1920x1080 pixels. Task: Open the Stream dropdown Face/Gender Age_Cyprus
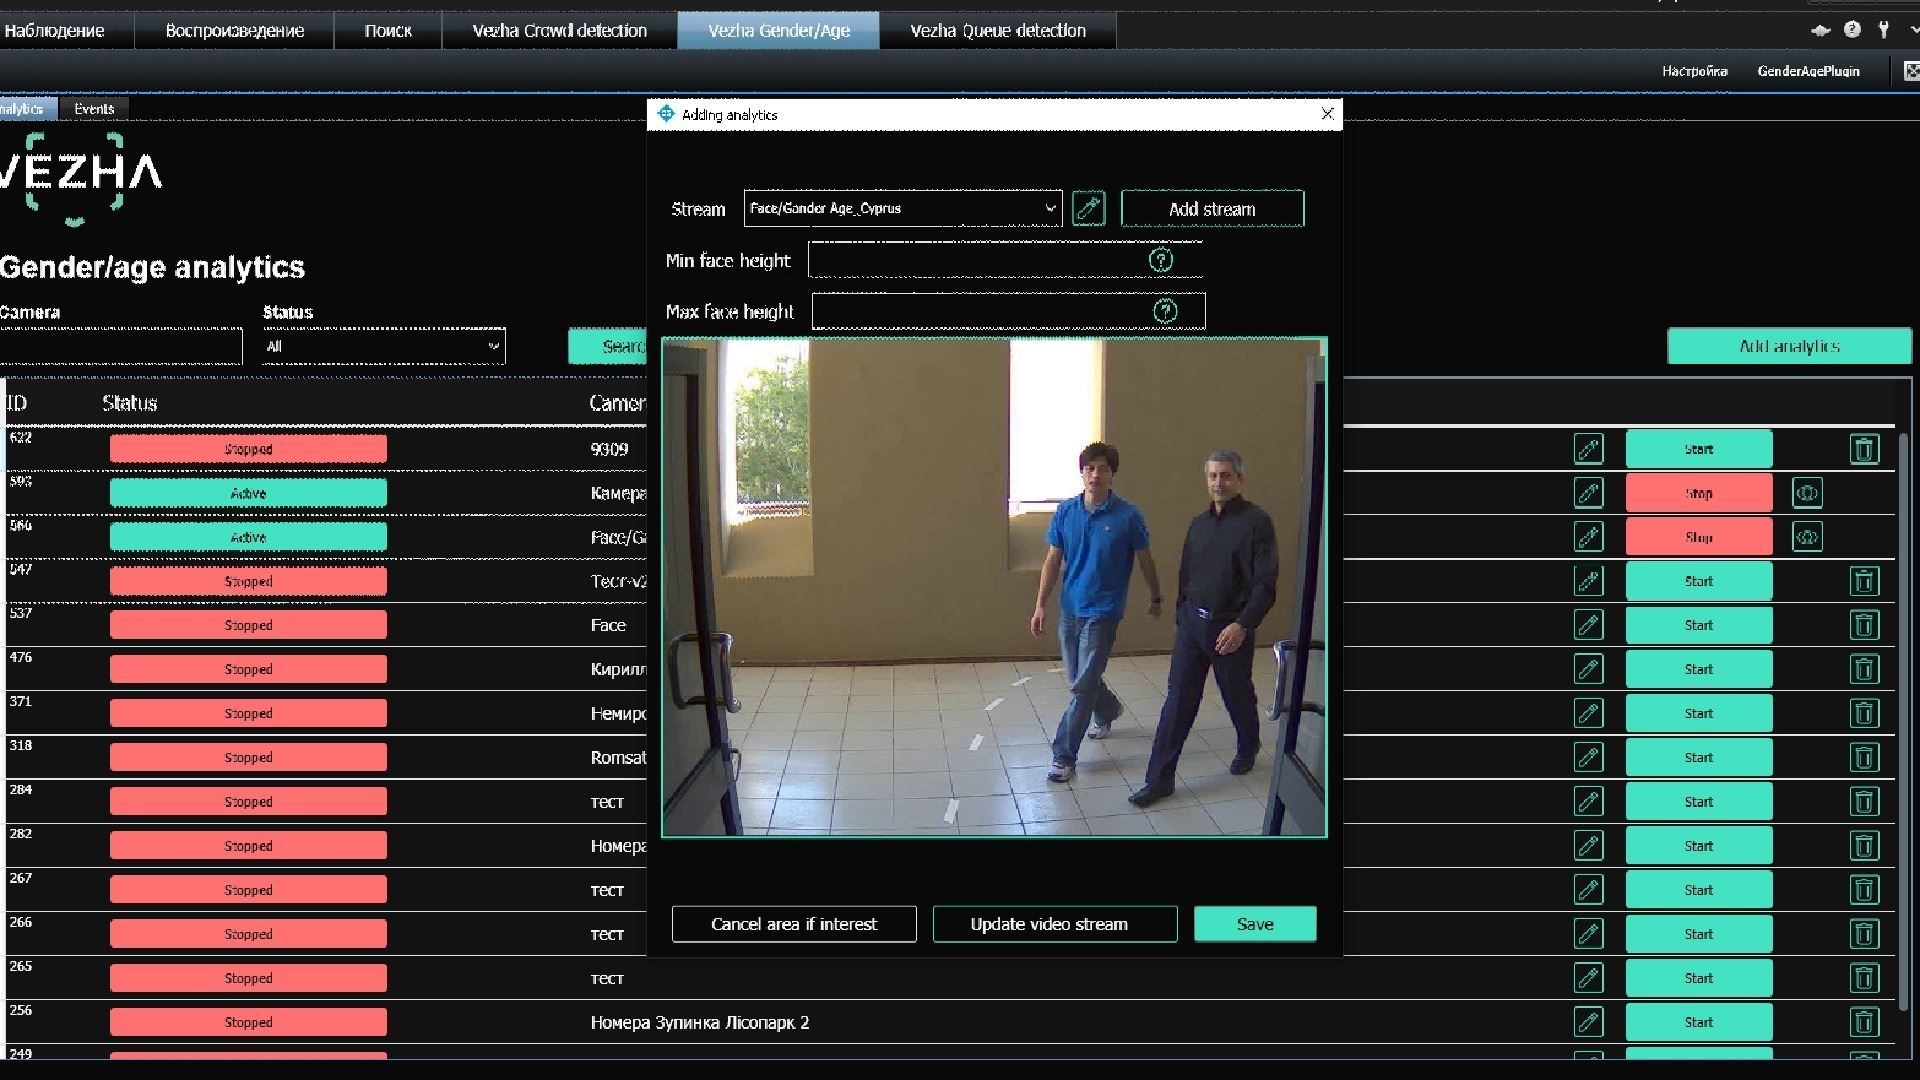(902, 208)
